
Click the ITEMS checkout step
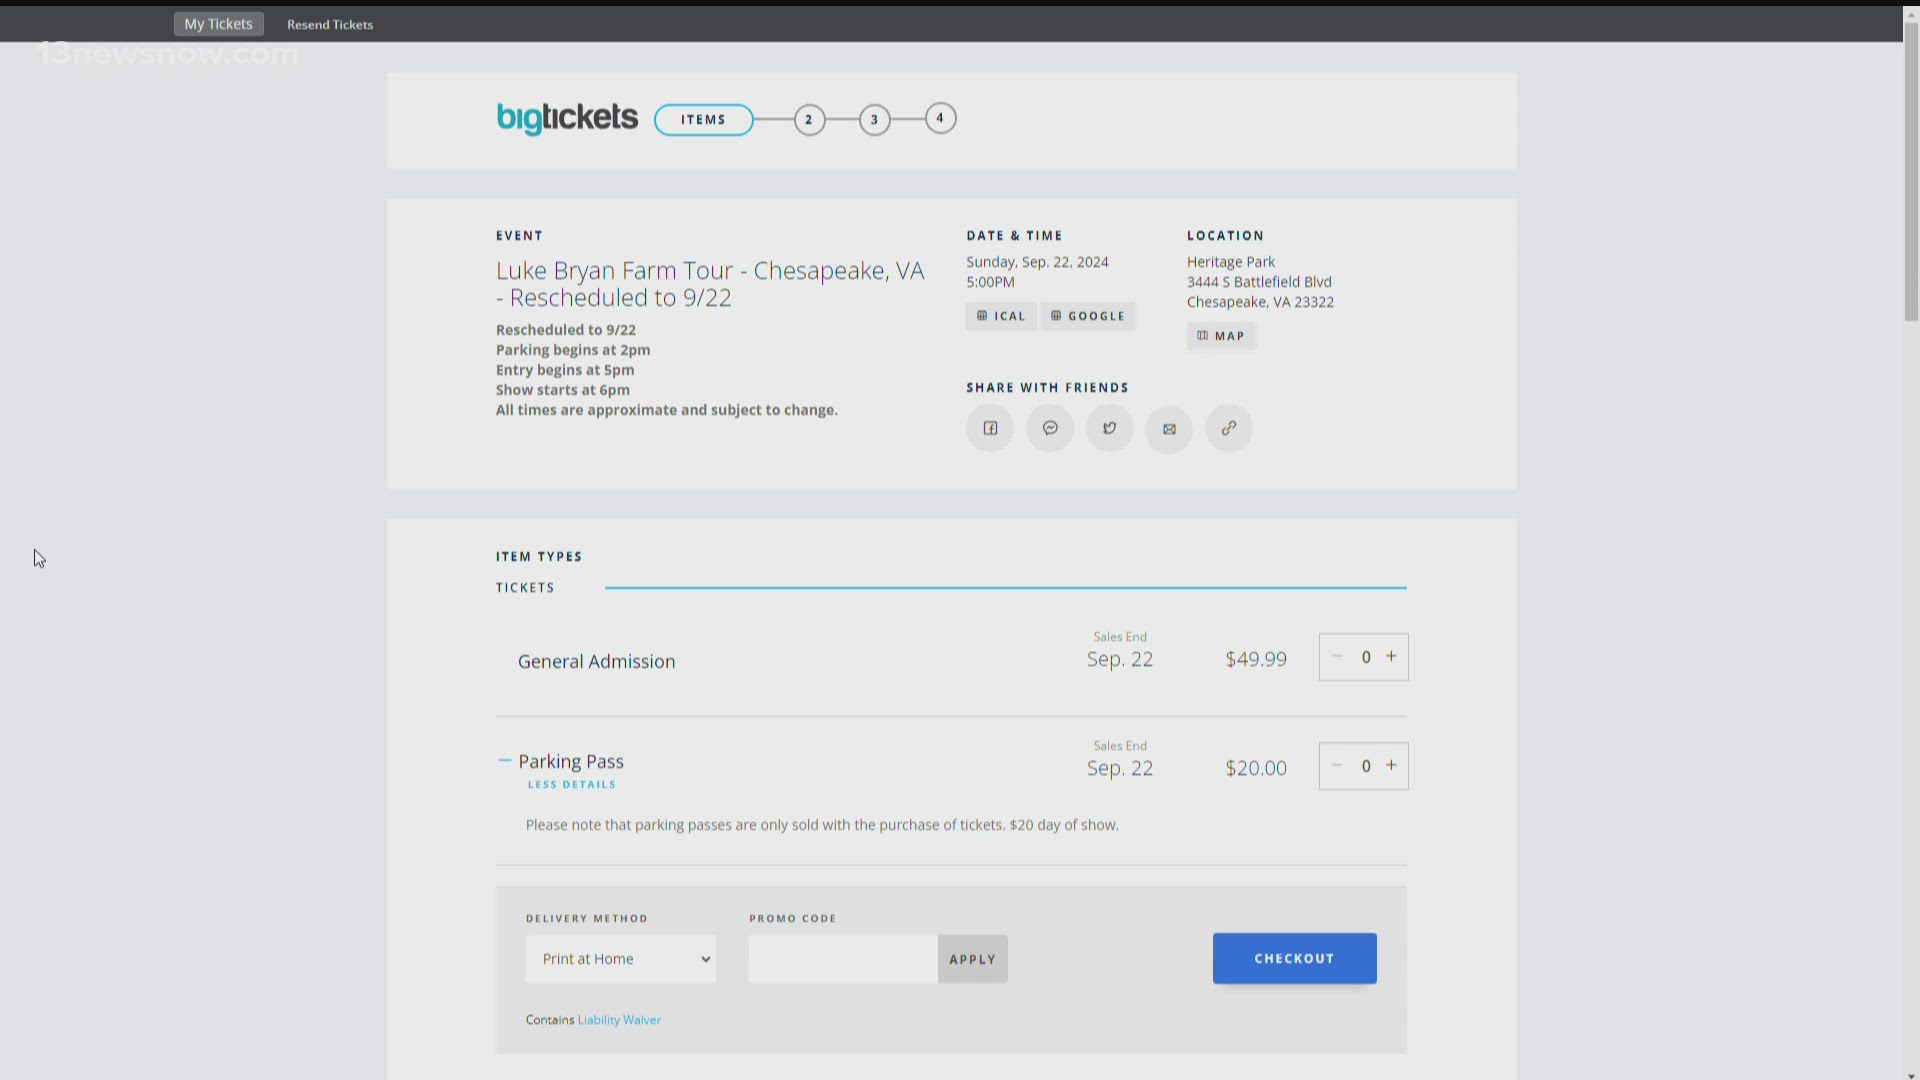(704, 119)
